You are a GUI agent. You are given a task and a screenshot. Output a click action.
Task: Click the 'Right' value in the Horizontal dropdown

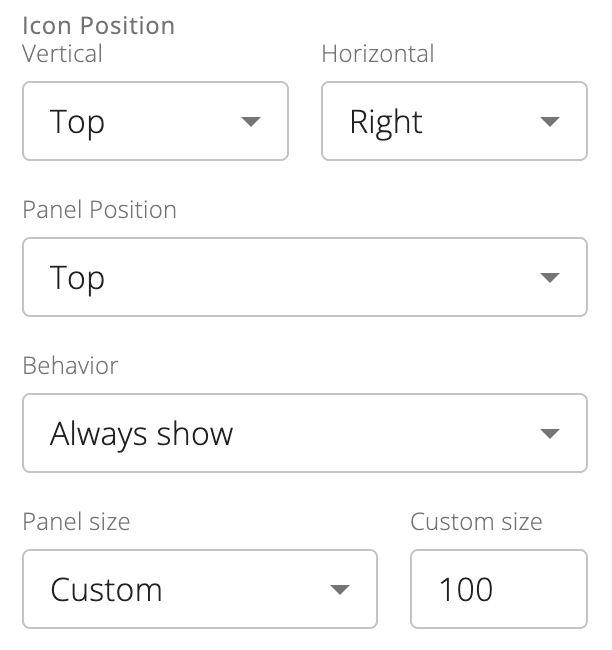[x=386, y=122]
